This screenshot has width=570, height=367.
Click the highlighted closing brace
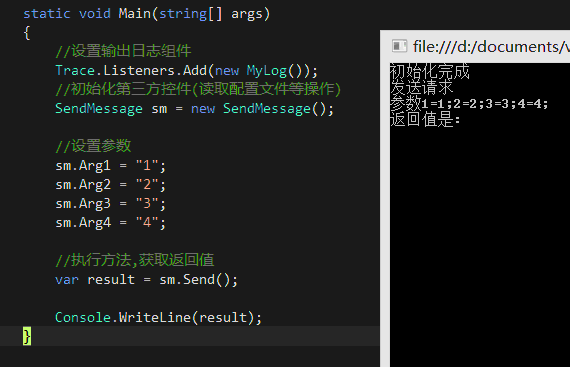tap(27, 336)
